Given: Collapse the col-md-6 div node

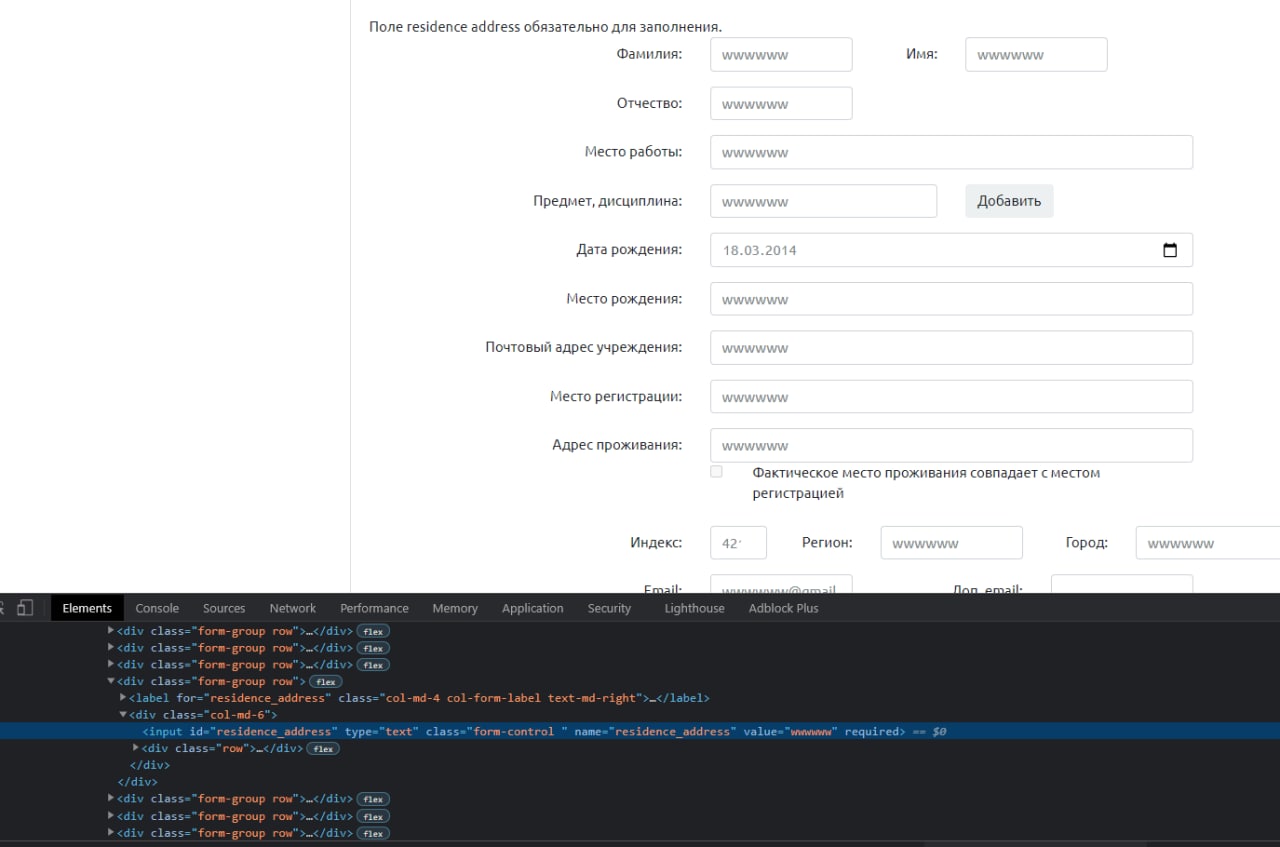Looking at the screenshot, I should tap(123, 715).
